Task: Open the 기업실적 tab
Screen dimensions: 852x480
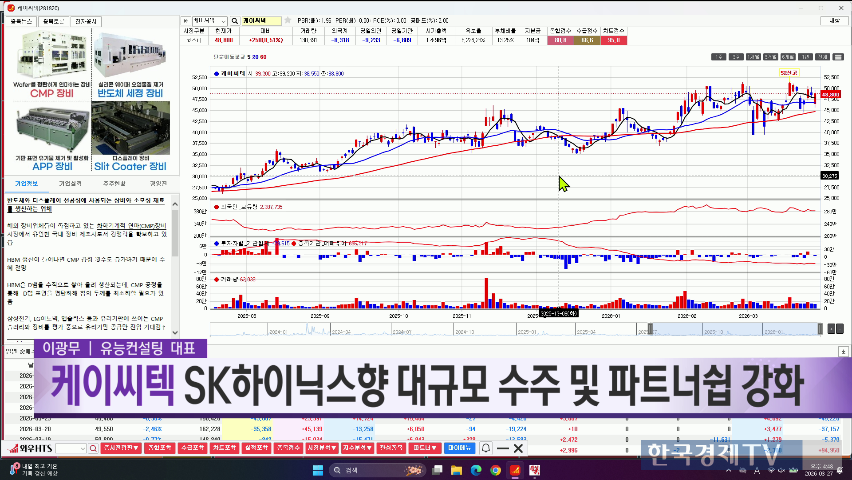Action: (x=69, y=183)
